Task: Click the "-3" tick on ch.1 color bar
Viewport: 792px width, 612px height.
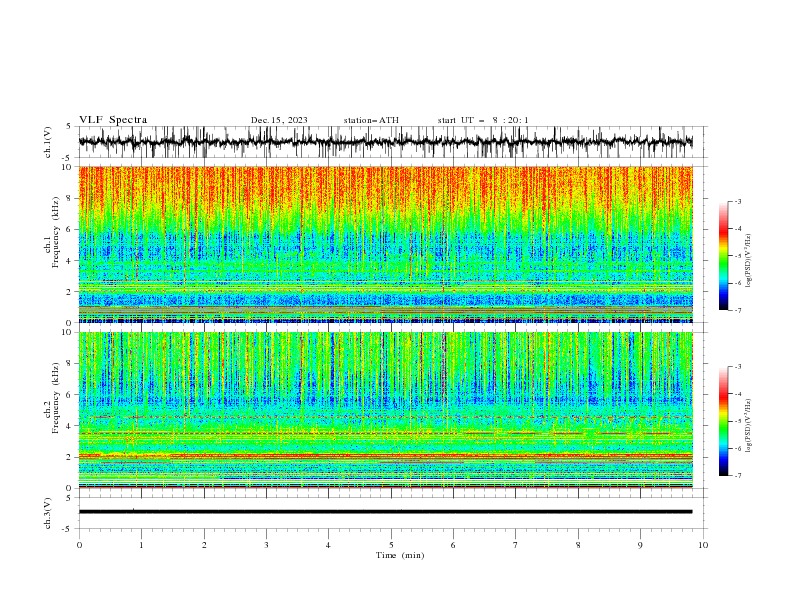Action: click(x=737, y=201)
